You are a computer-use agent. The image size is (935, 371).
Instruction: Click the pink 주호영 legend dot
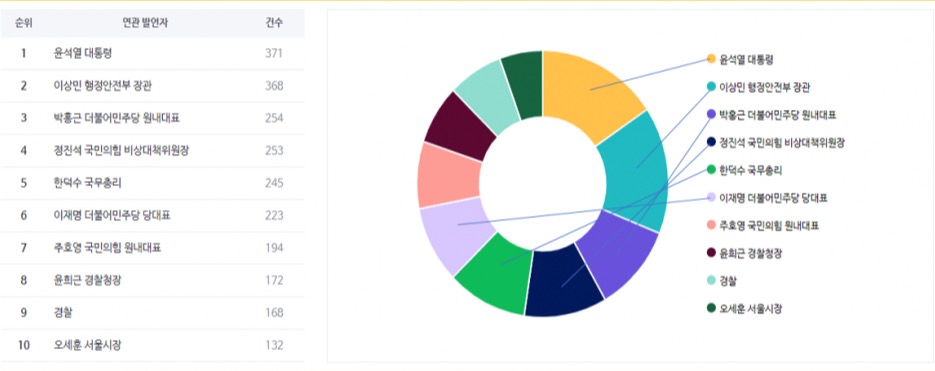point(711,225)
